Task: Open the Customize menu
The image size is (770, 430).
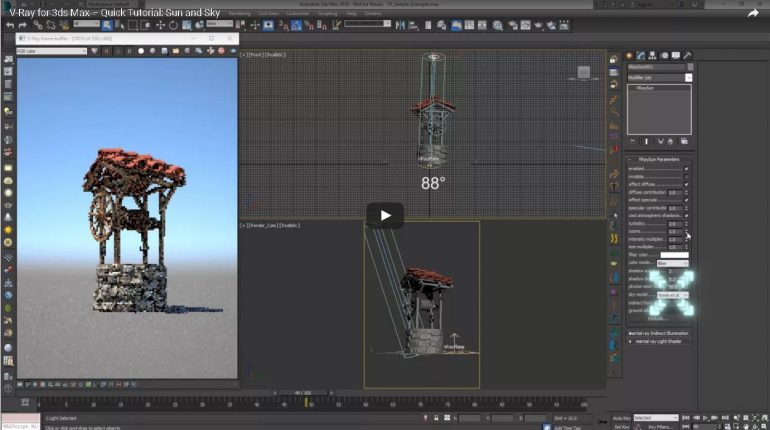Action: [298, 13]
